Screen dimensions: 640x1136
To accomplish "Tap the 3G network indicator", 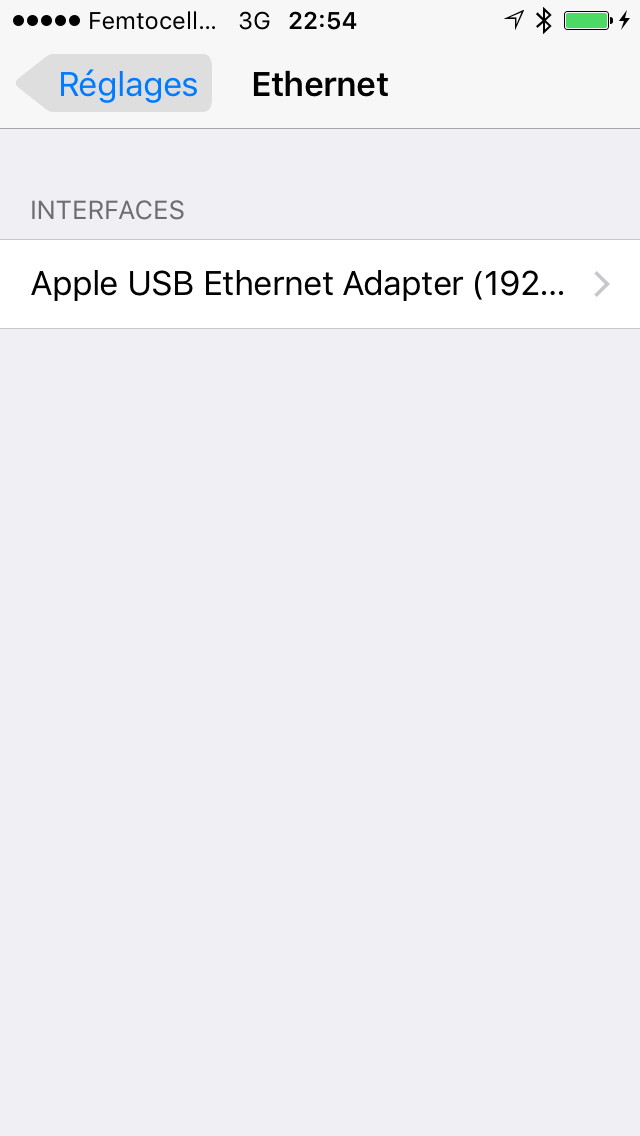I will tap(254, 21).
